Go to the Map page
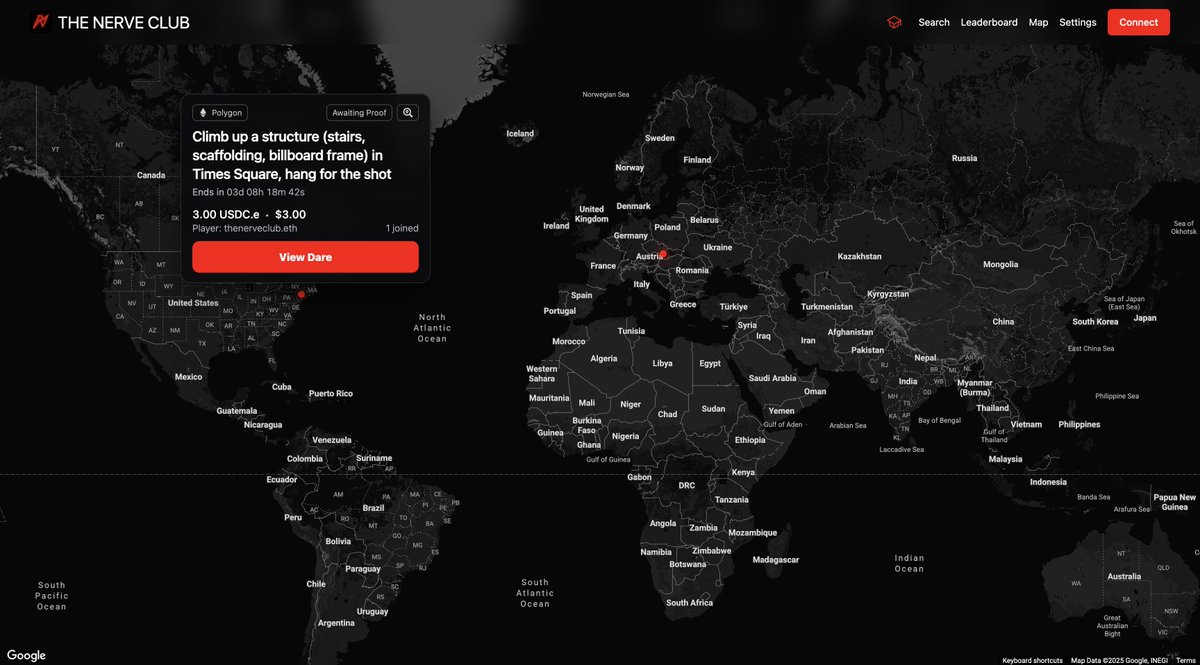 tap(1038, 22)
